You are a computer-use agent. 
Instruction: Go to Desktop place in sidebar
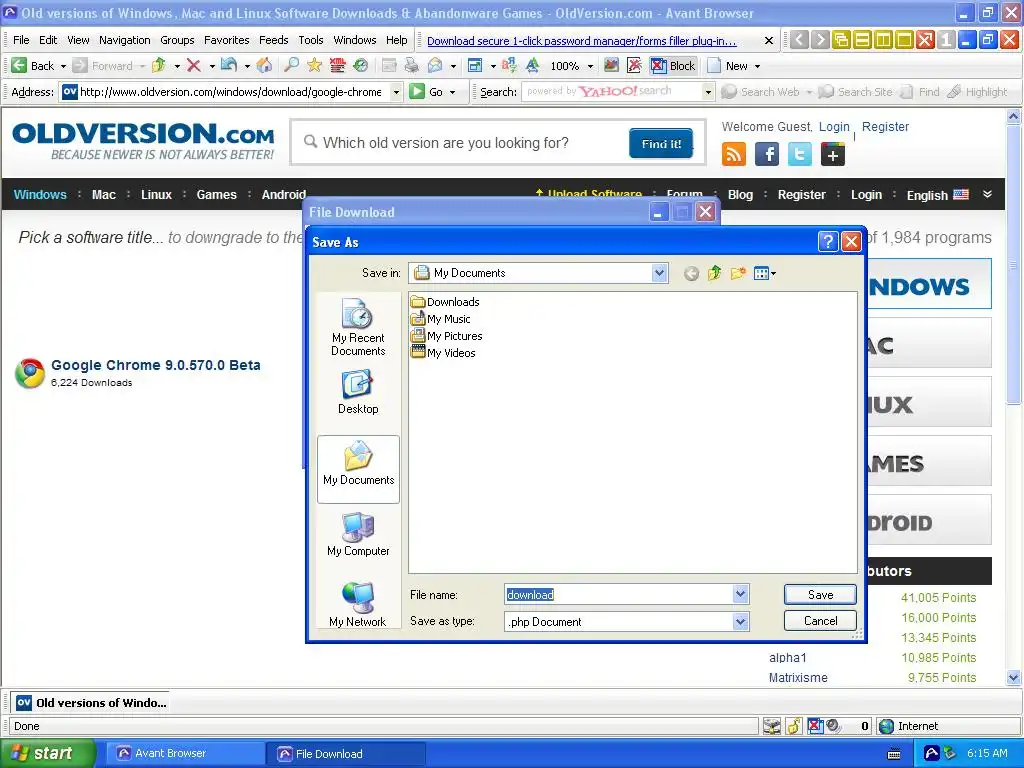(358, 392)
